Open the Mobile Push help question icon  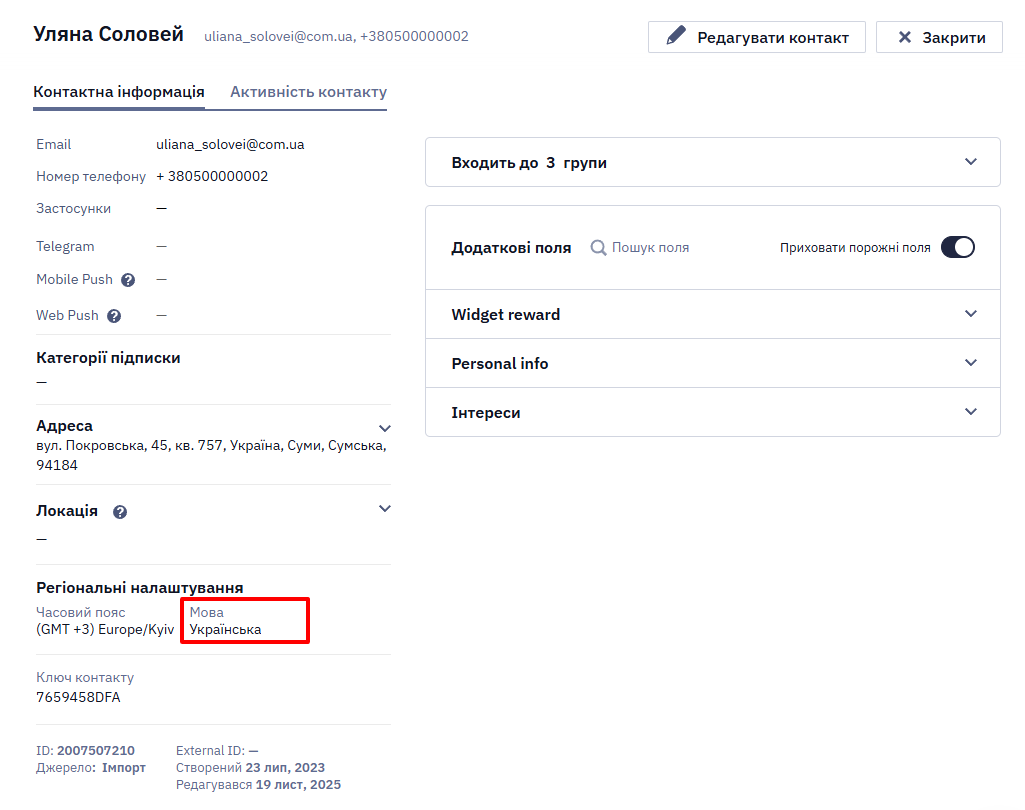click(128, 280)
